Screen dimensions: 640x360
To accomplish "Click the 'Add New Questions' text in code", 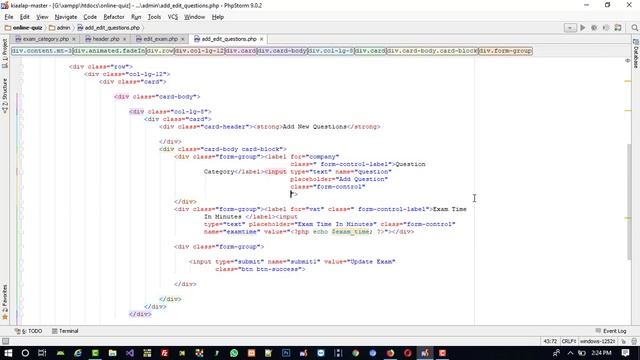I will click(x=314, y=127).
